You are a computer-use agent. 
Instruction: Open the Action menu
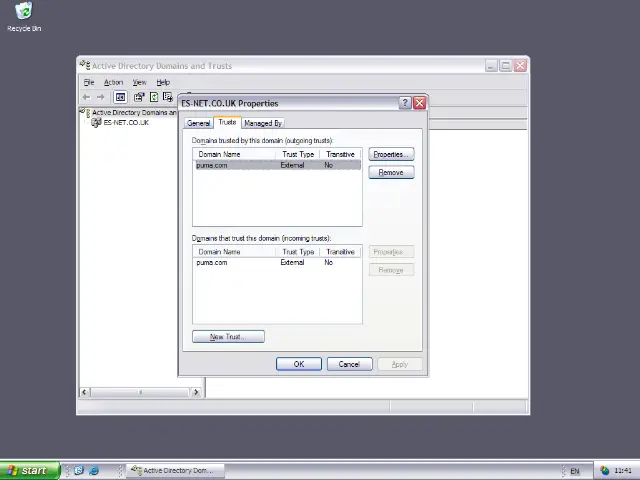[x=113, y=82]
